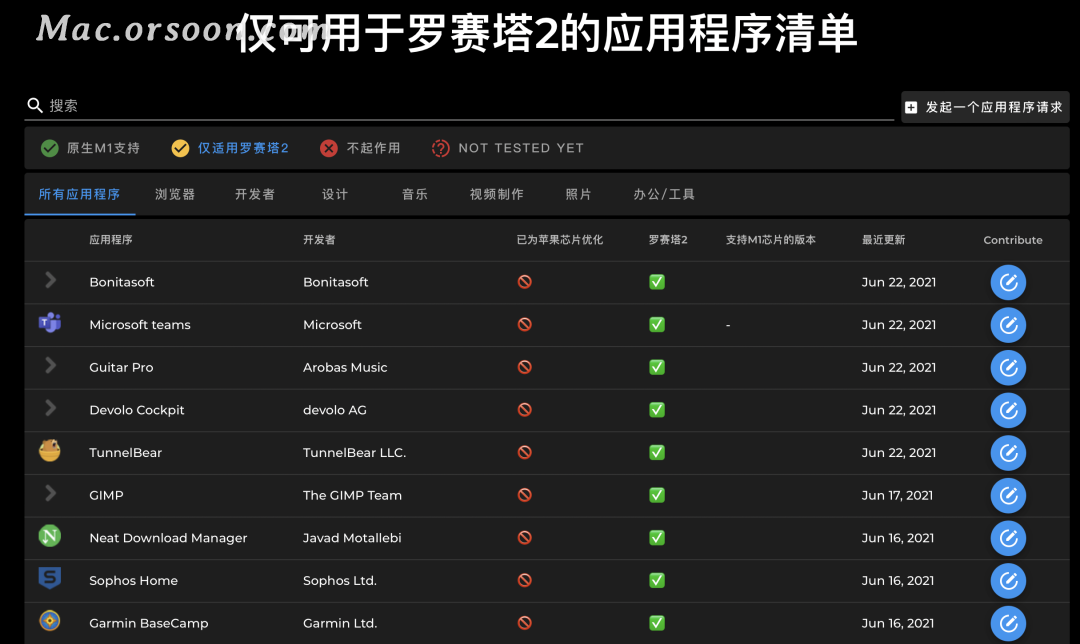The image size is (1080, 644).
Task: Click the Bonitasoft application name
Action: pyautogui.click(x=122, y=282)
